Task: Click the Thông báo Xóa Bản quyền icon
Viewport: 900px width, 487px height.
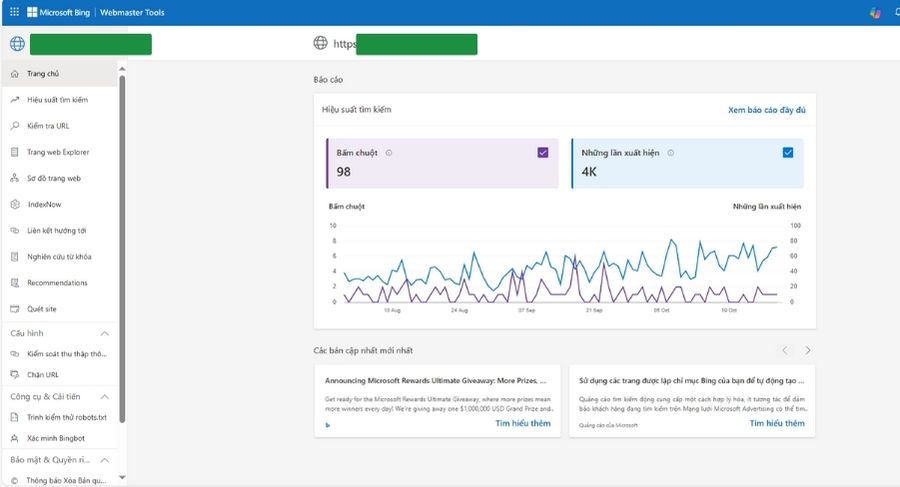Action: (x=15, y=481)
